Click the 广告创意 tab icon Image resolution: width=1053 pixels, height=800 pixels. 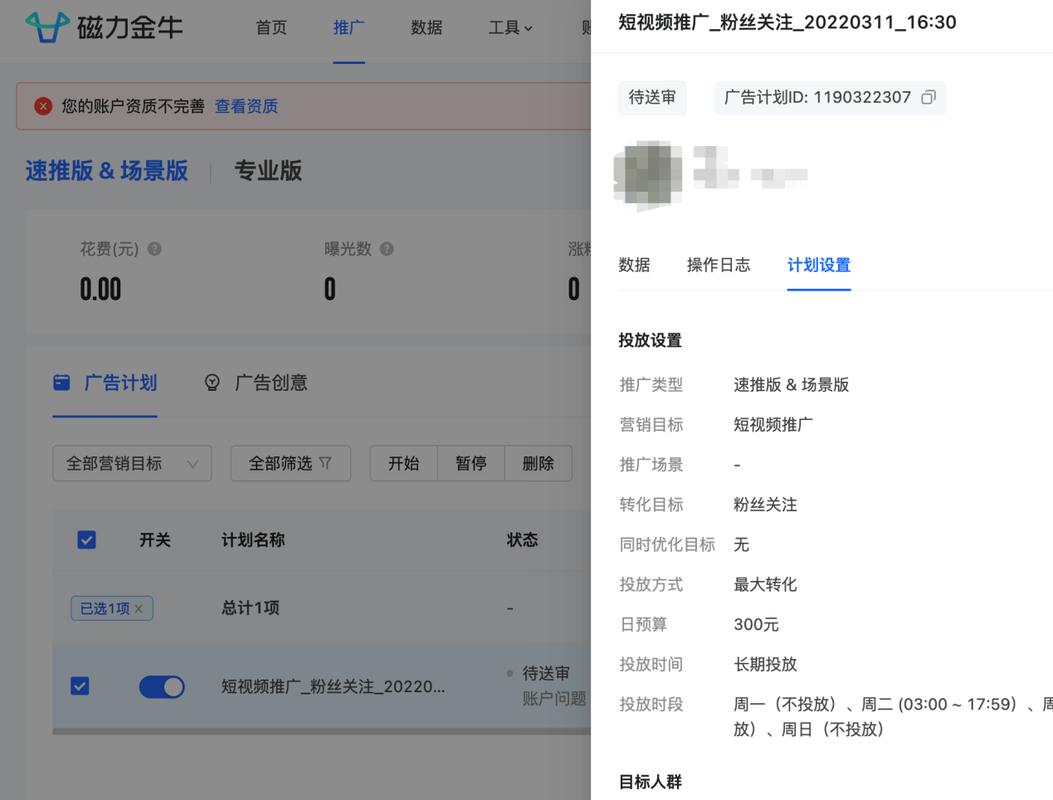(211, 382)
